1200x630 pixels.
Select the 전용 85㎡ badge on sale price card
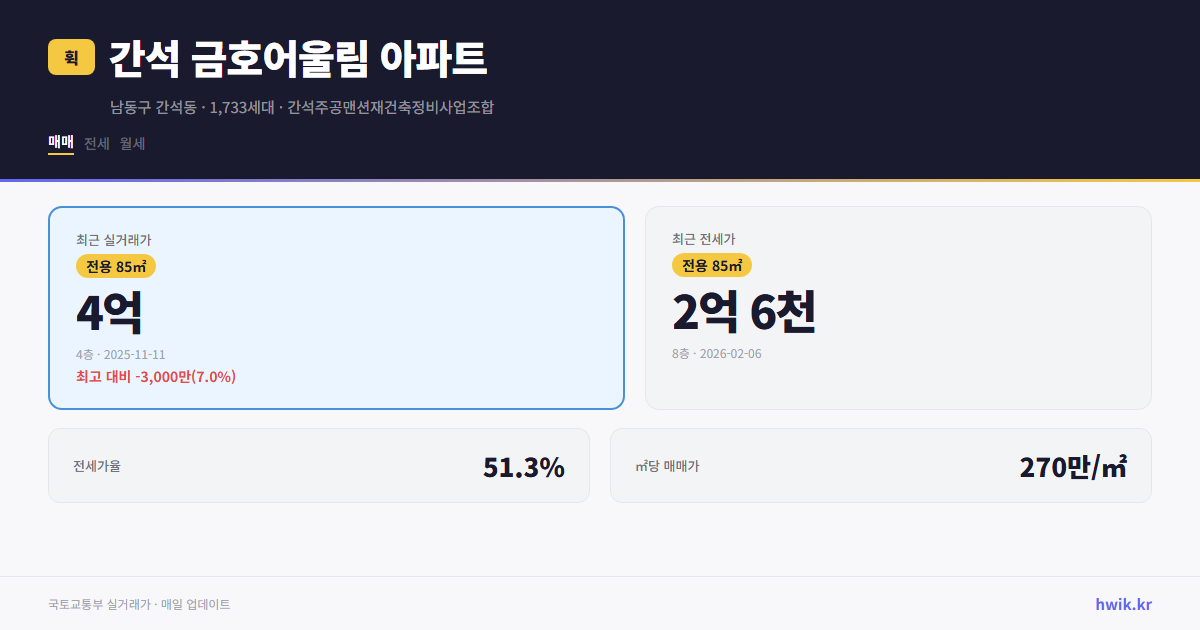[114, 266]
